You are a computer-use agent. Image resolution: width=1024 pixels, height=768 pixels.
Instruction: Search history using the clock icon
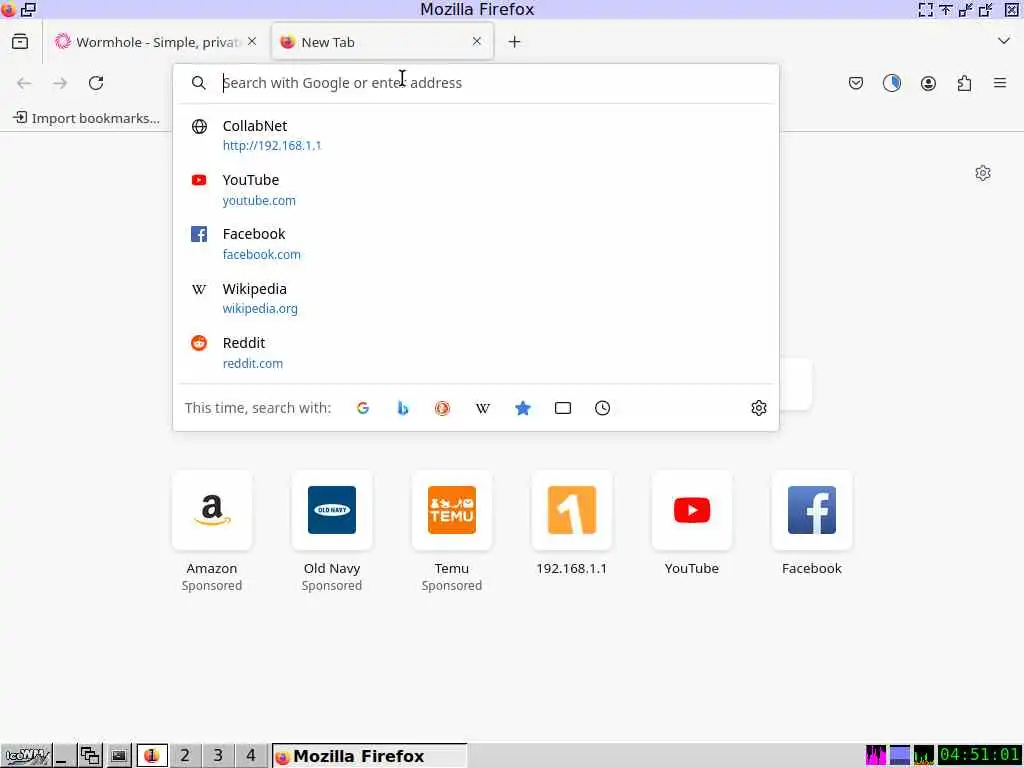pos(603,408)
